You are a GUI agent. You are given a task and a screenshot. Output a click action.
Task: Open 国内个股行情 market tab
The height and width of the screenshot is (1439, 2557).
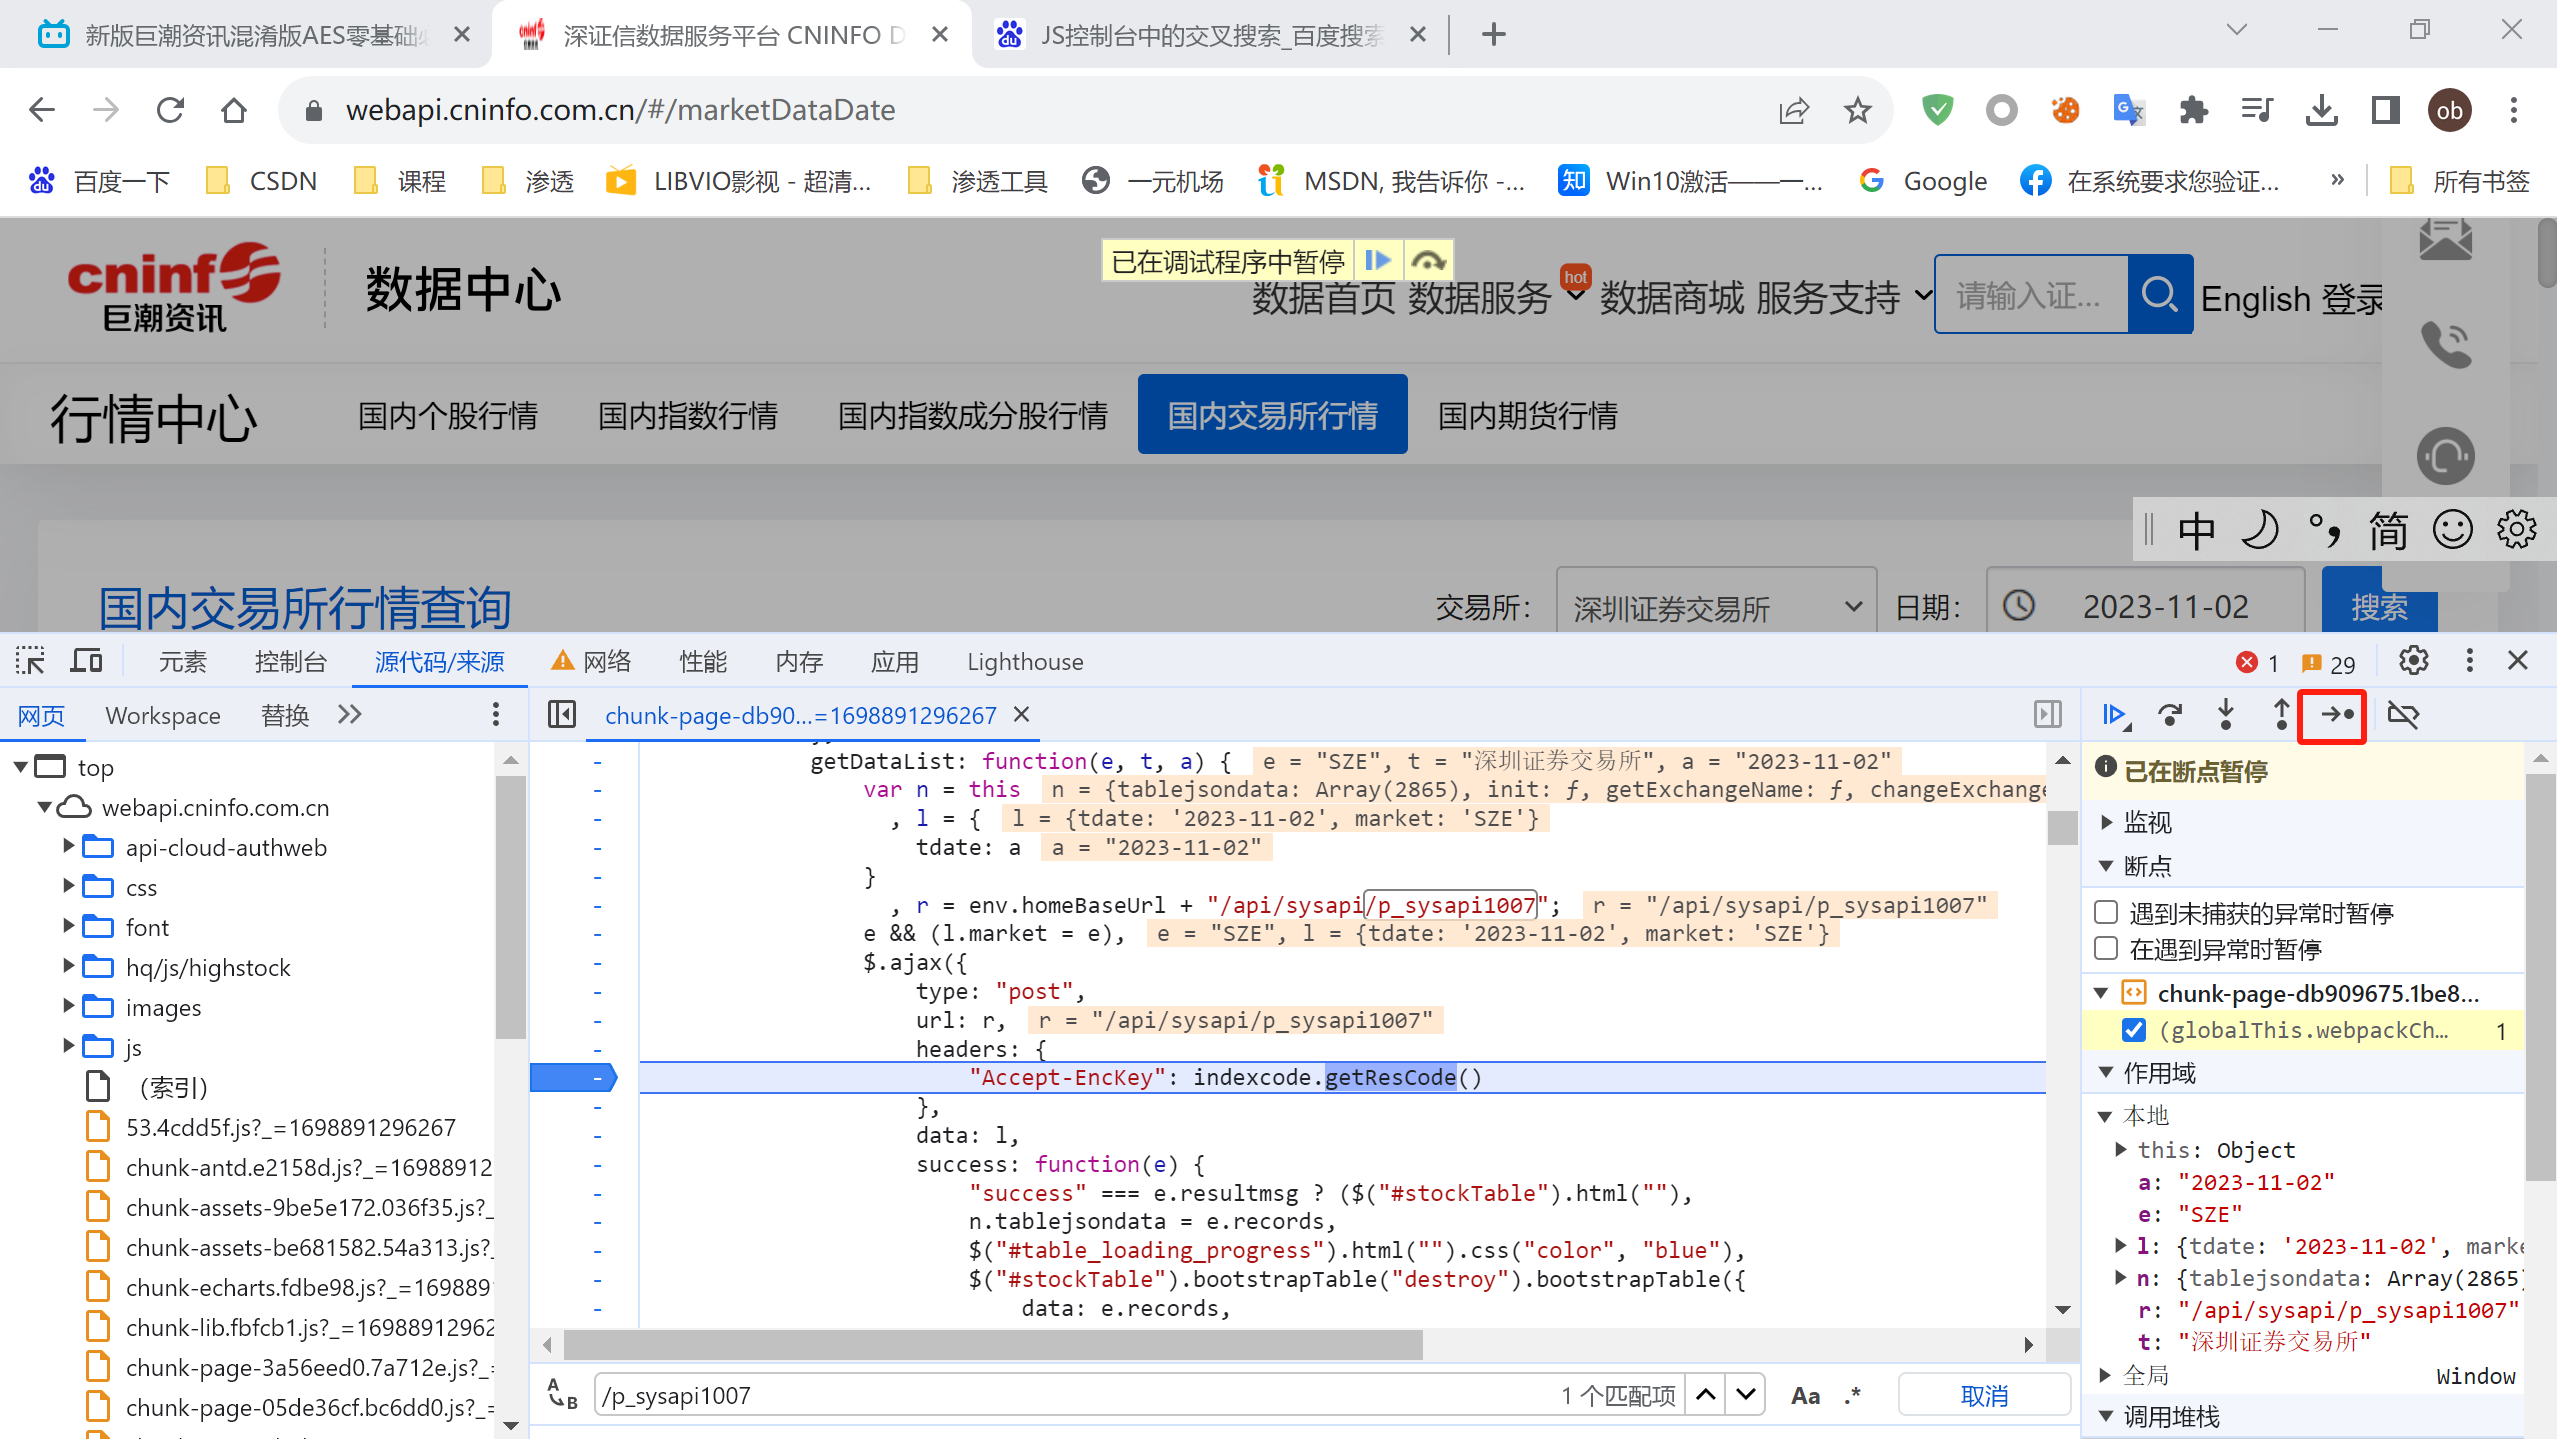[x=448, y=415]
